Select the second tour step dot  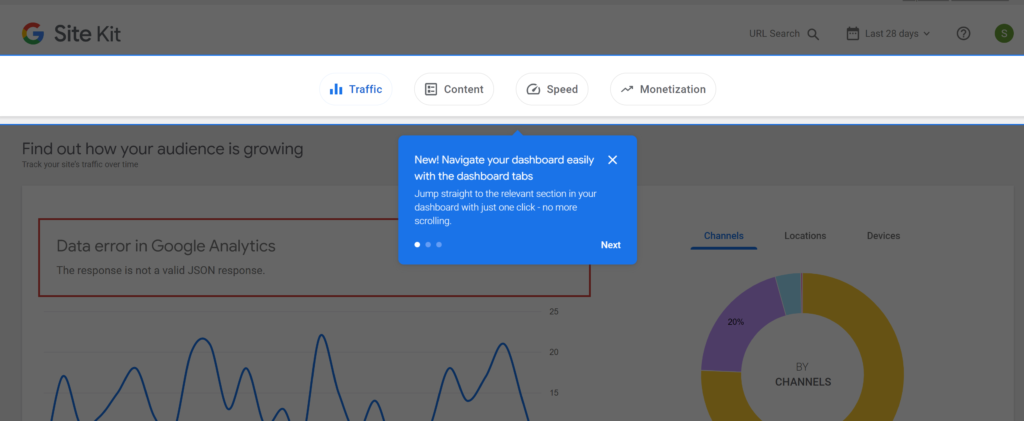click(x=428, y=245)
